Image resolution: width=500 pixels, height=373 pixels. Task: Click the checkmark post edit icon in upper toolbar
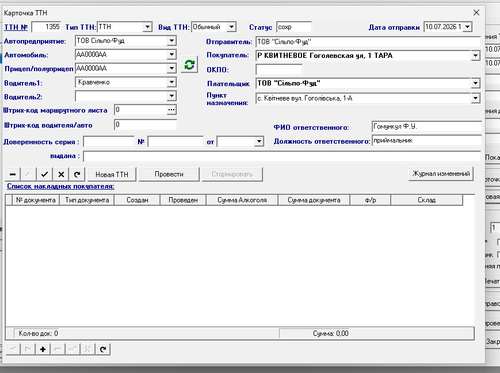45,174
